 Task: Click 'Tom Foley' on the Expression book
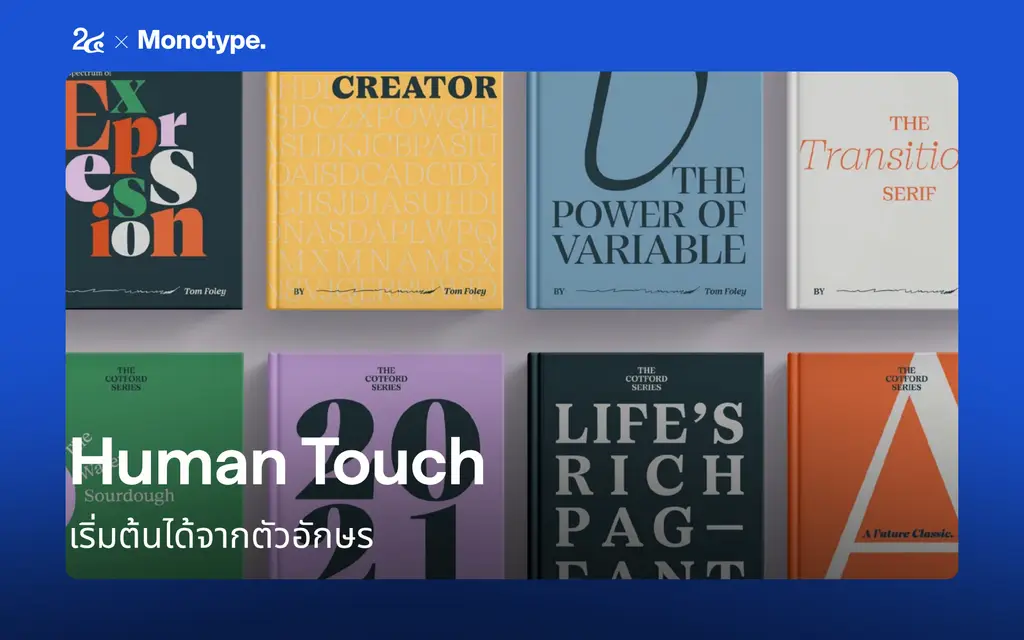click(205, 291)
